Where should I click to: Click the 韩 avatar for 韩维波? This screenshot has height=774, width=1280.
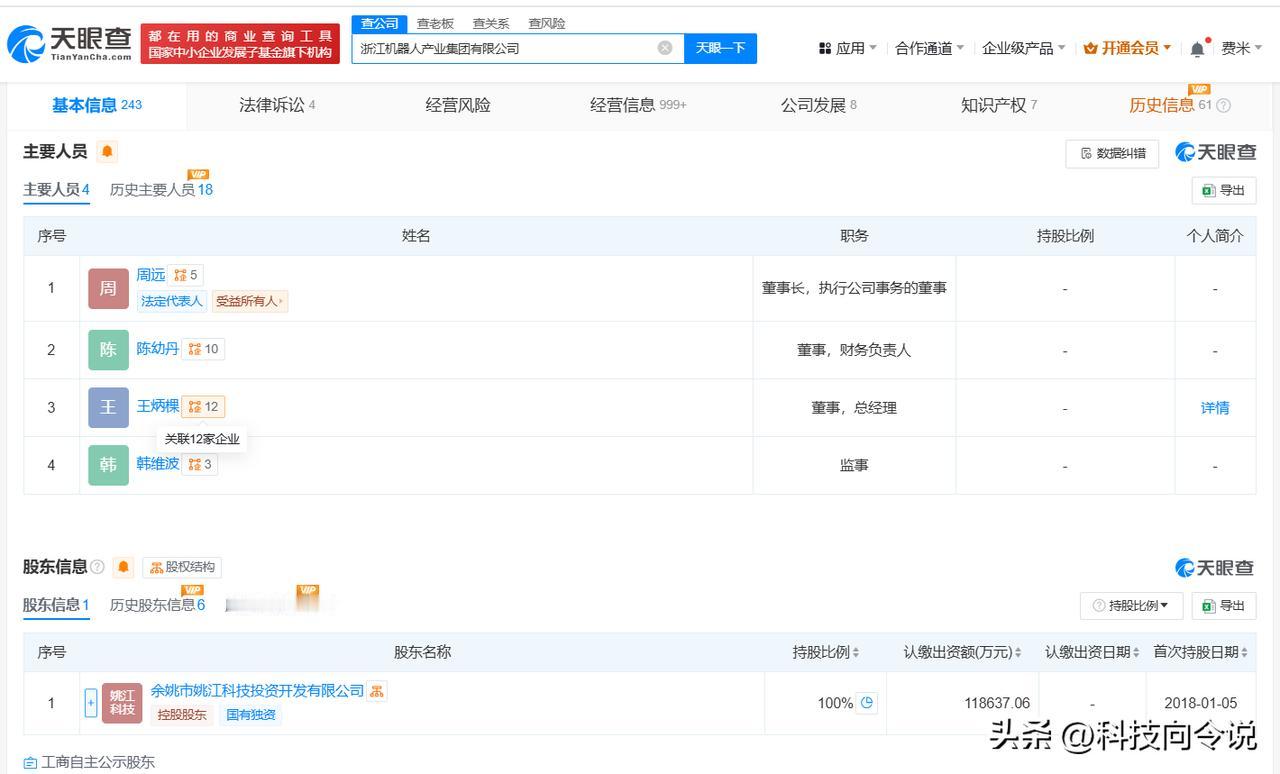tap(108, 465)
